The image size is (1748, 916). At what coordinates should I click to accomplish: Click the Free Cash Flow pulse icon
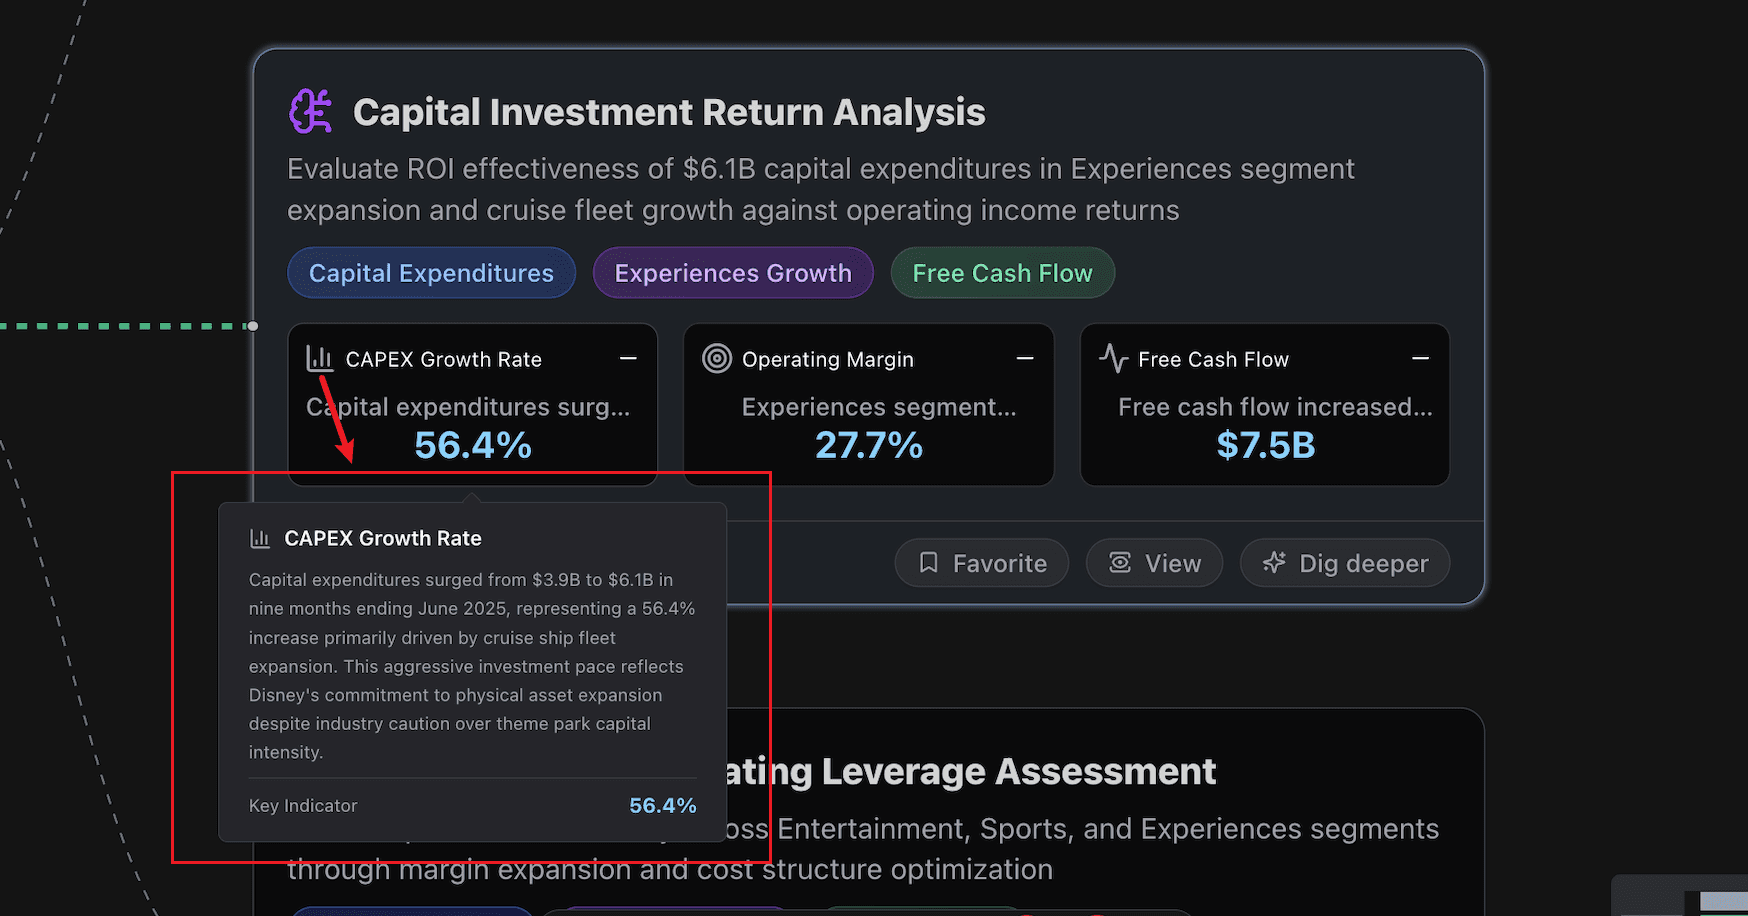point(1114,358)
